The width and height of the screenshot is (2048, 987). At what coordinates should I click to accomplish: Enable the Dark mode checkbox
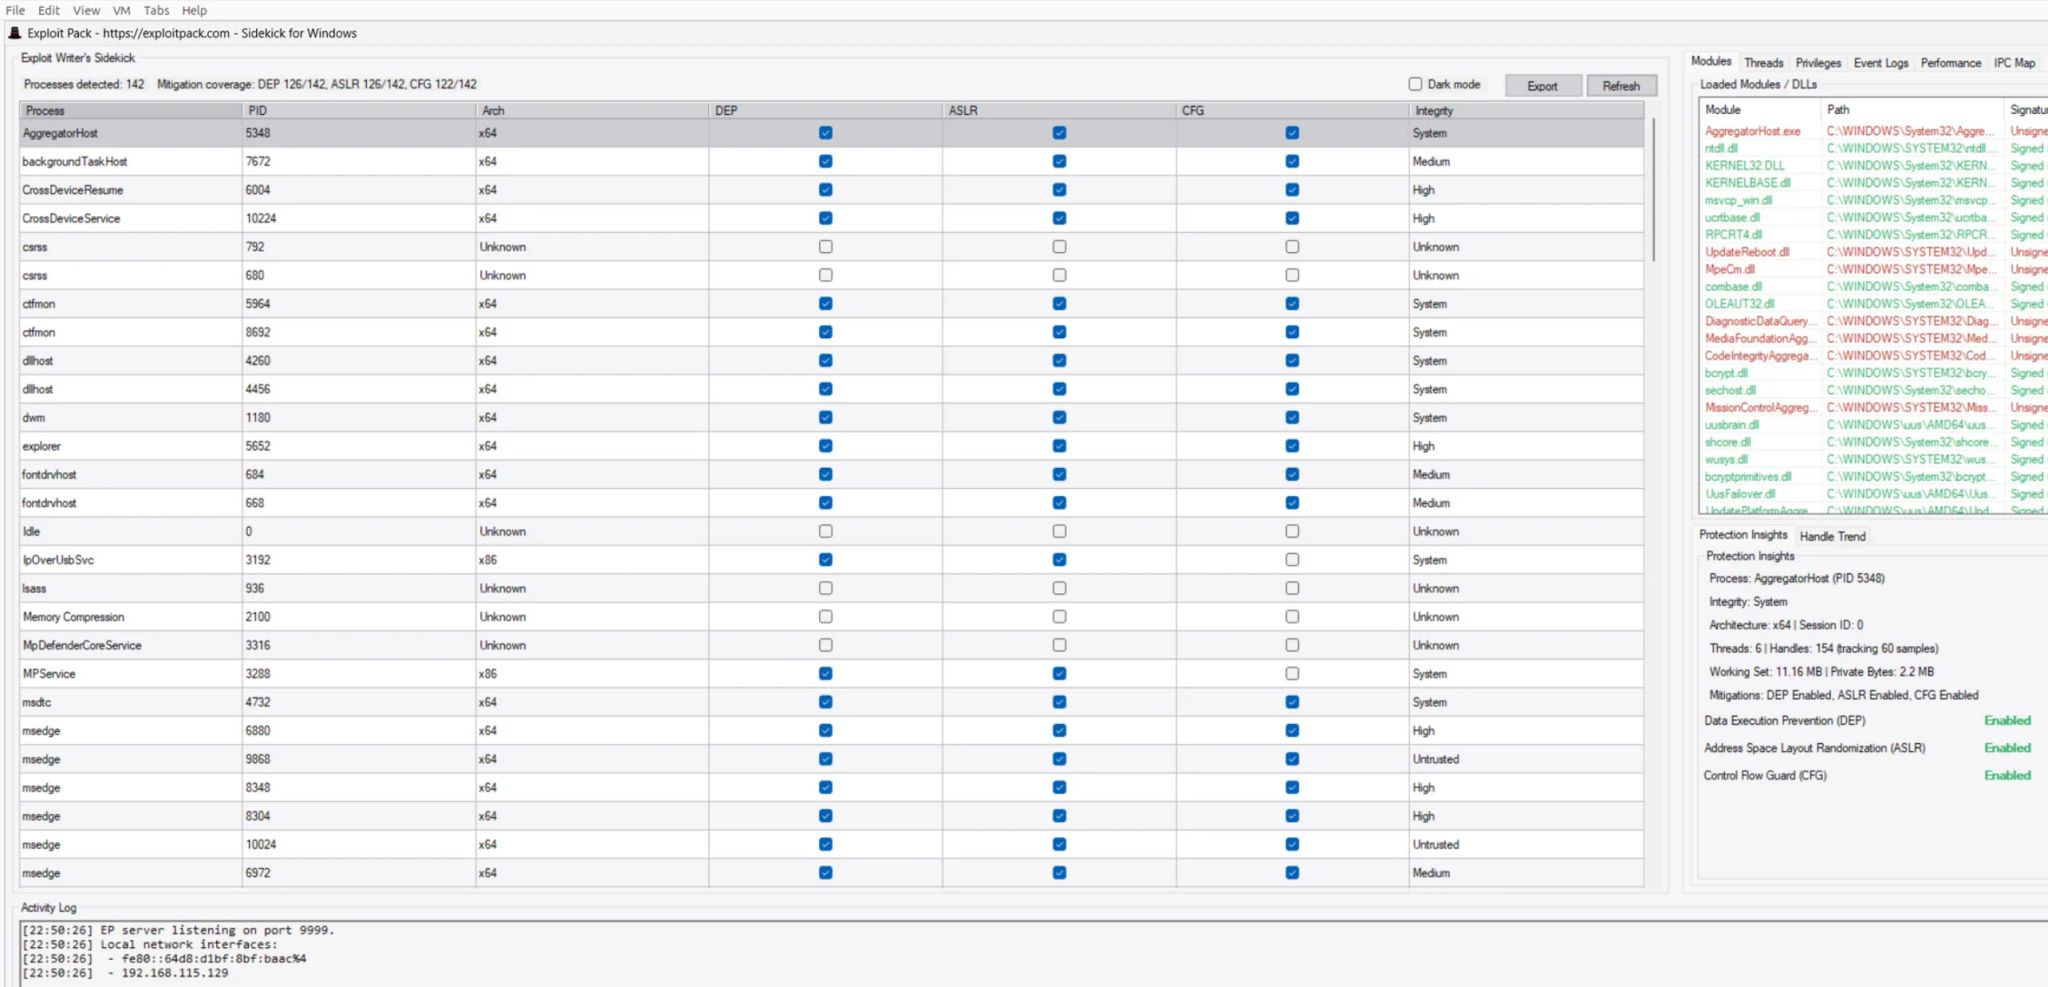pos(1415,84)
